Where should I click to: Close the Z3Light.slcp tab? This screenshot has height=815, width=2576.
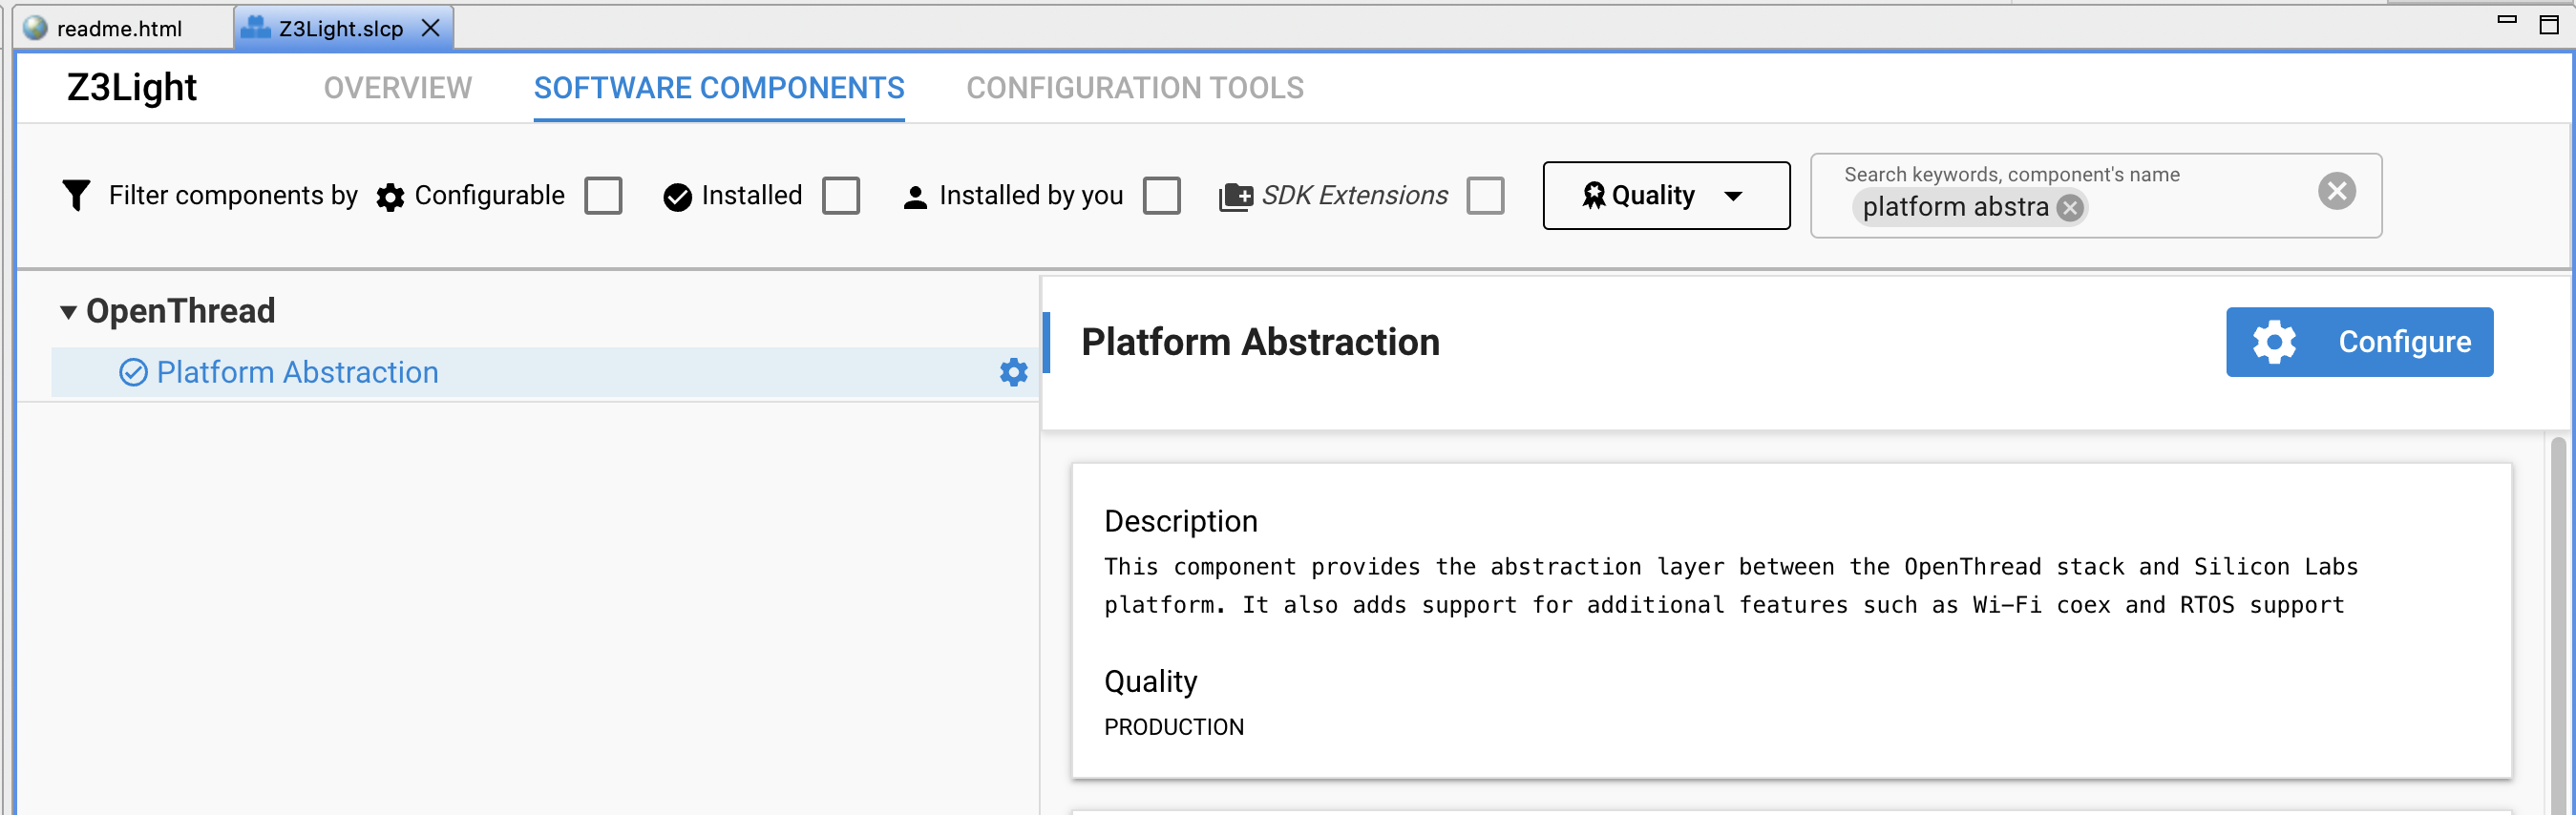431,28
